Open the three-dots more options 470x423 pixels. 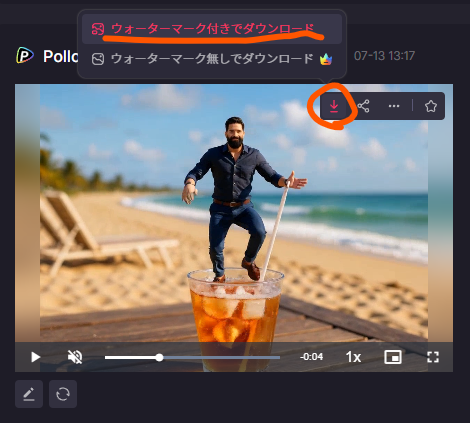pyautogui.click(x=394, y=106)
